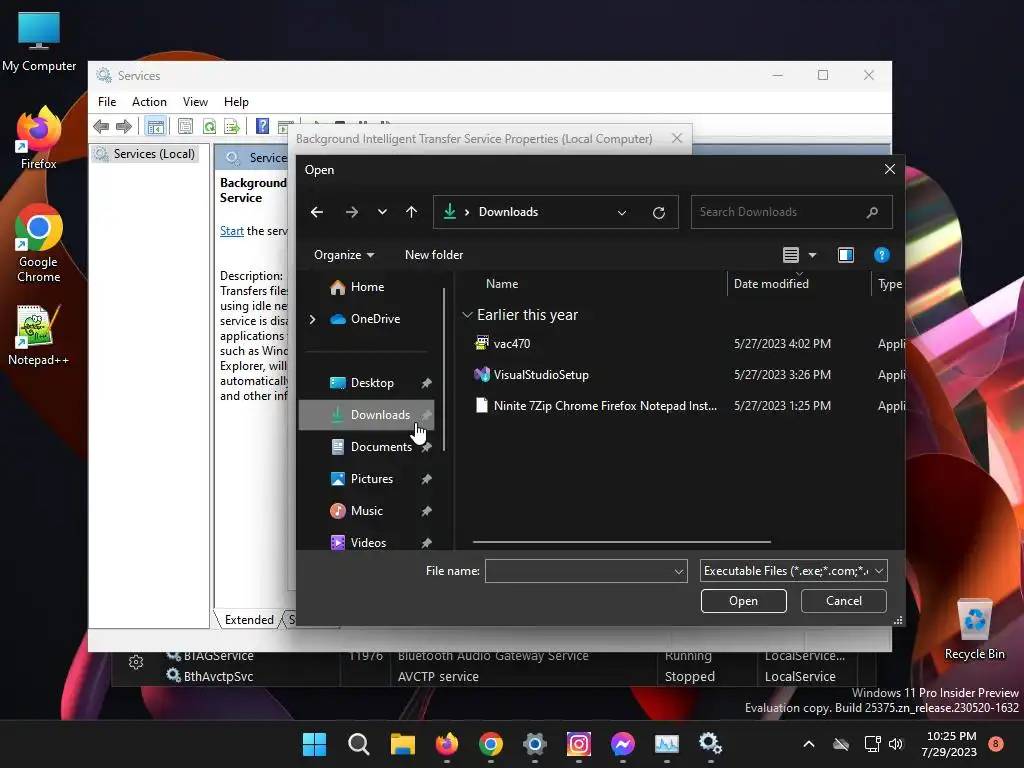
Task: Open the Recent locations dropdown arrow
Action: point(382,212)
